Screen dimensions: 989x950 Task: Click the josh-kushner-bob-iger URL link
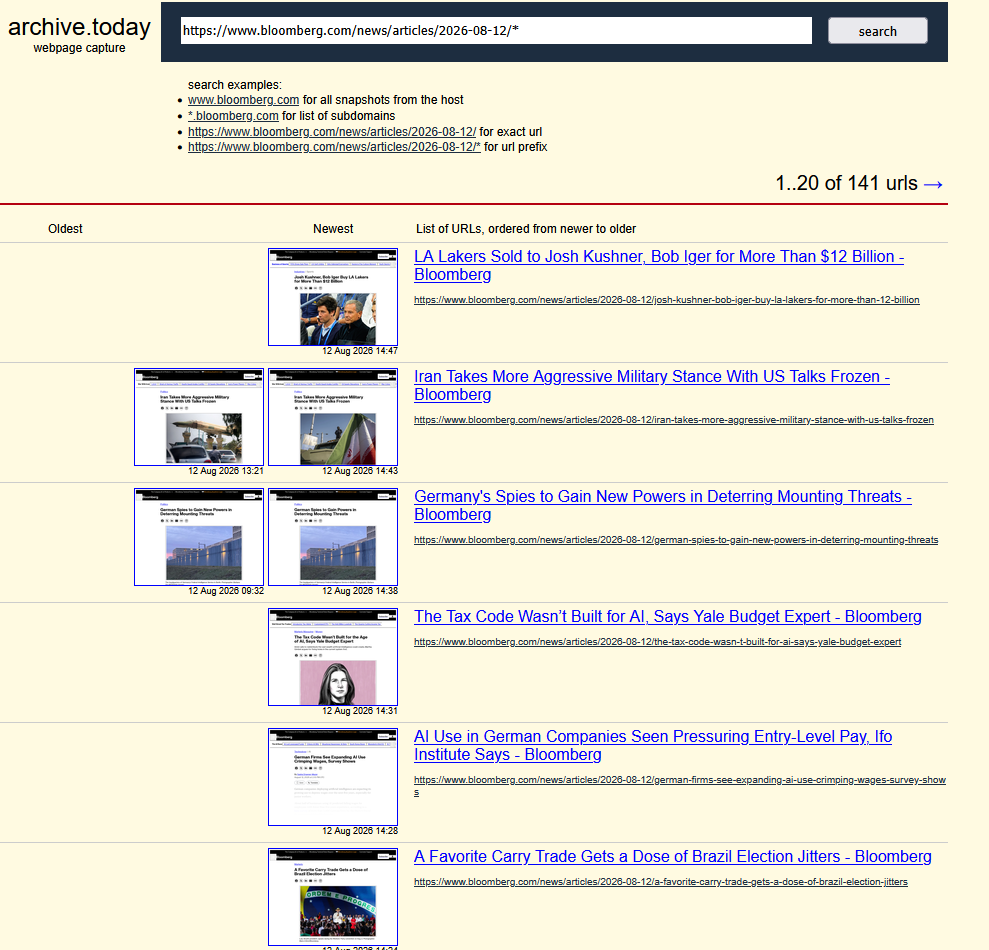pyautogui.click(x=667, y=300)
